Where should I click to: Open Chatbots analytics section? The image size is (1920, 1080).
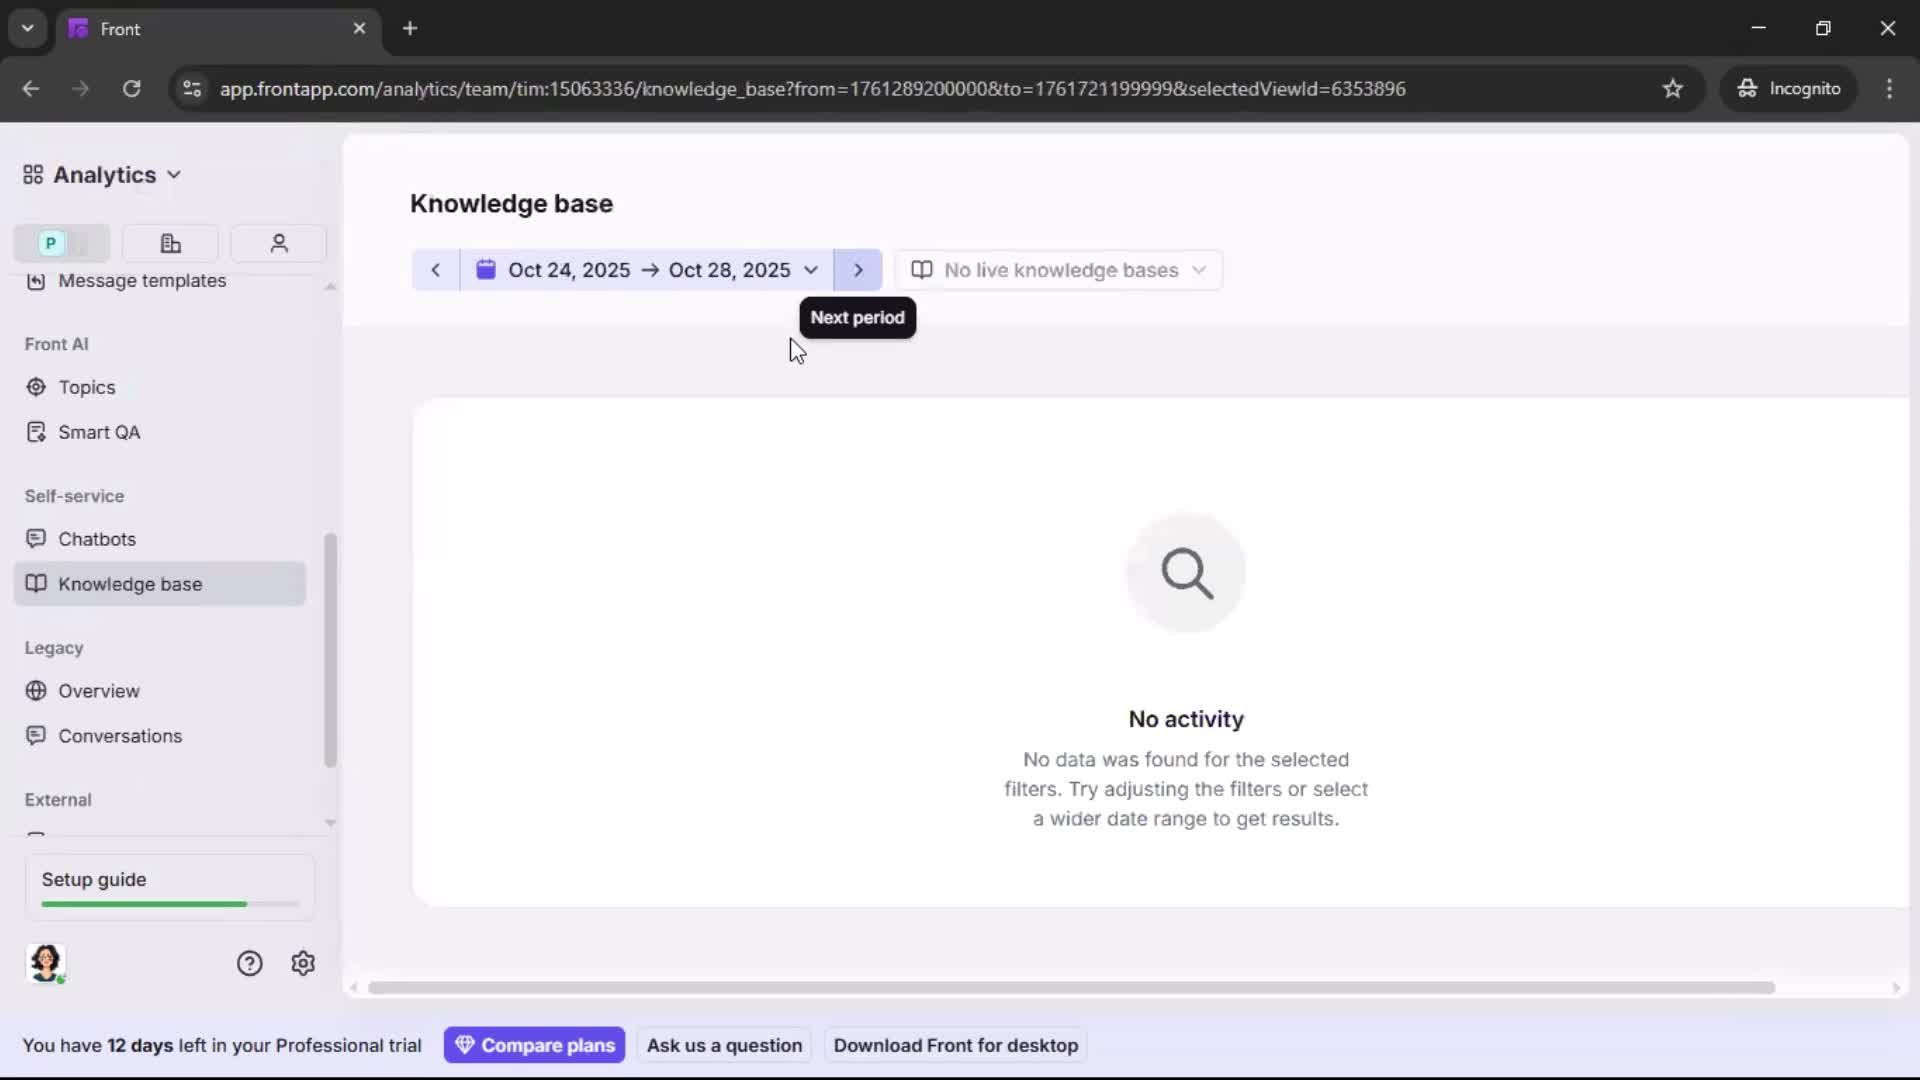pos(97,539)
